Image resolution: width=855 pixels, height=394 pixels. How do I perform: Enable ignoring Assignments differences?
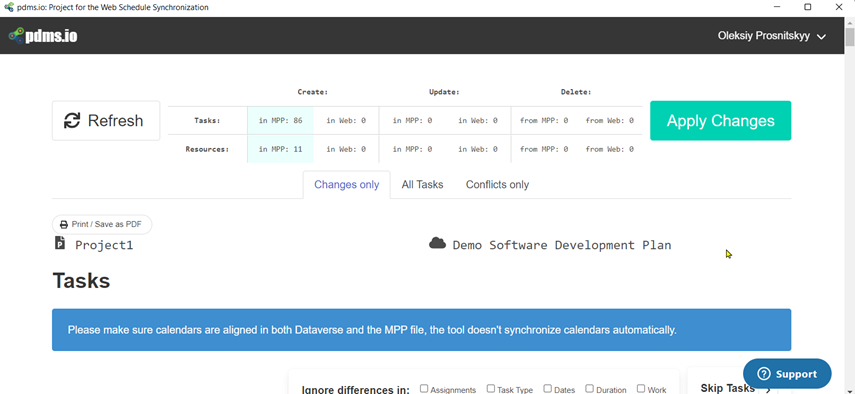pyautogui.click(x=424, y=389)
